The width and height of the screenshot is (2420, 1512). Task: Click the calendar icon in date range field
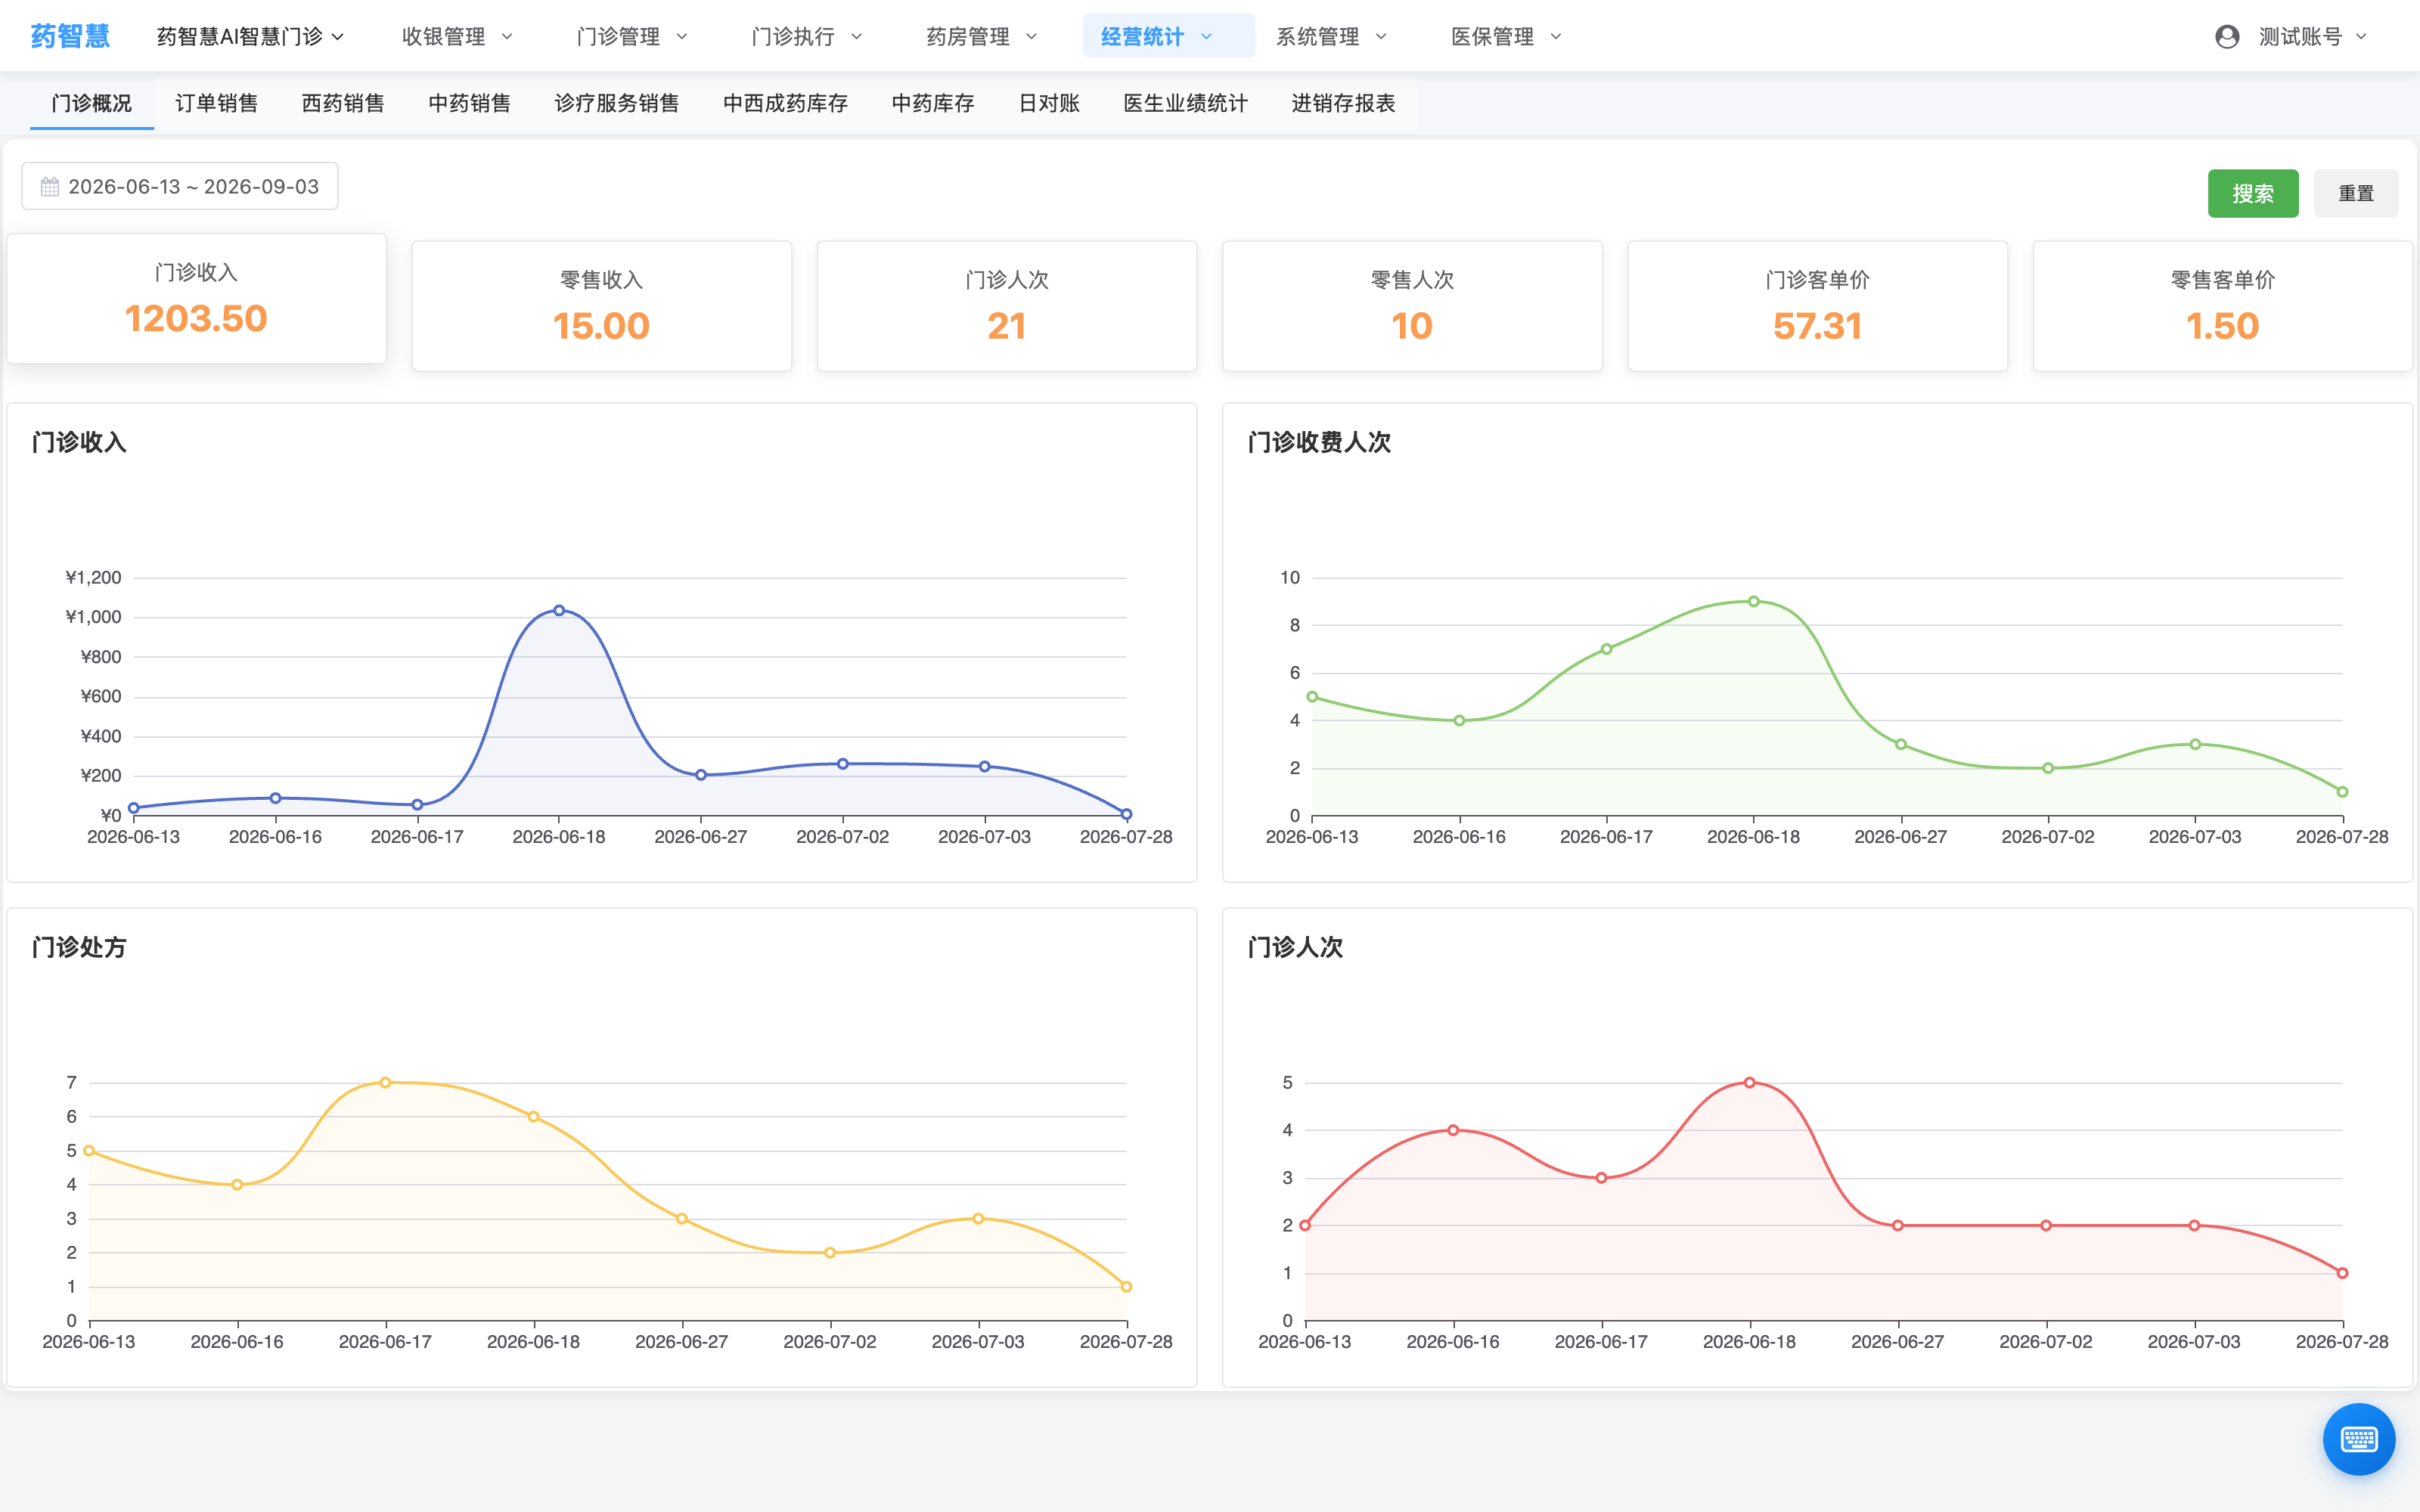[x=50, y=187]
